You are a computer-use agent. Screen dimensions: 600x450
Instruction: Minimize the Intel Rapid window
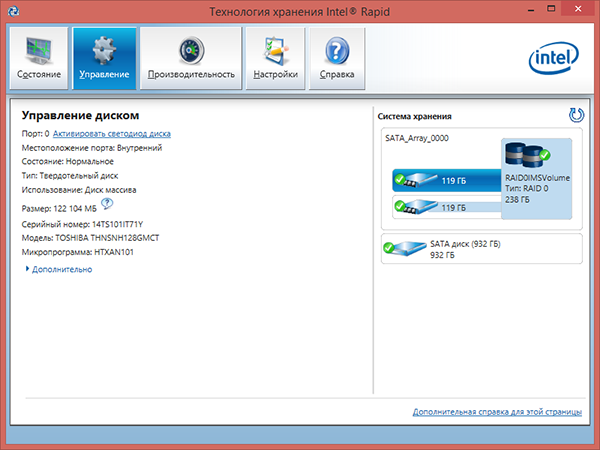[x=531, y=10]
